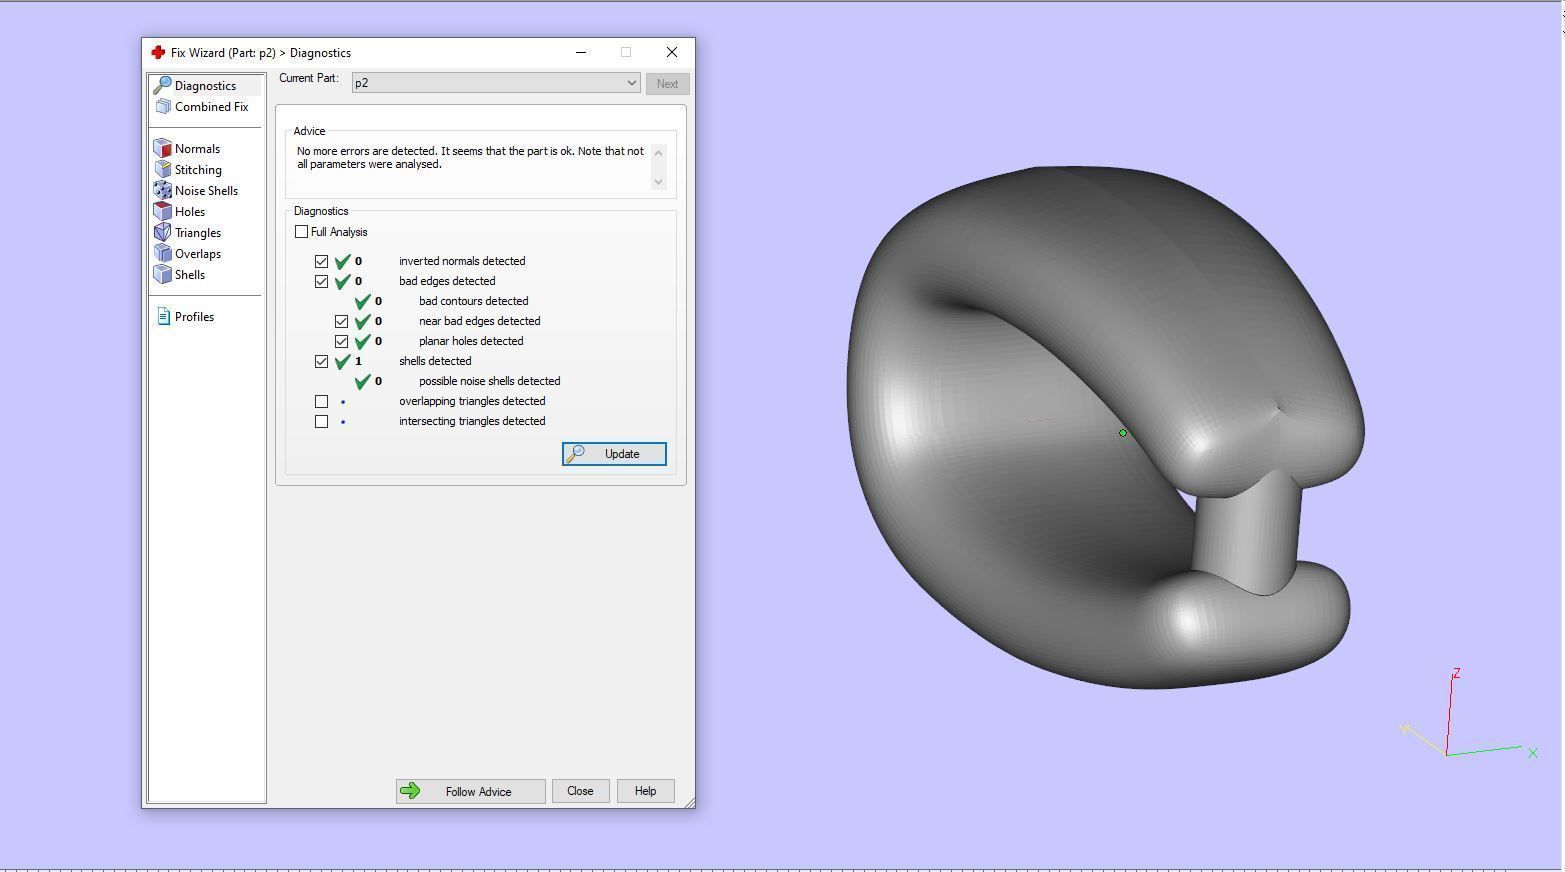Uncheck planar holes detected checkbox

(341, 342)
